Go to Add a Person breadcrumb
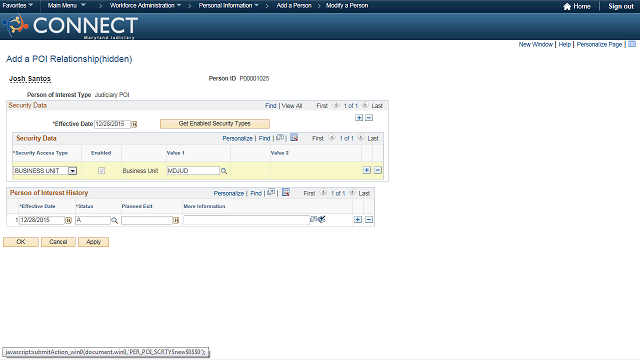Screen dimensions: 640x360 pos(294,5)
